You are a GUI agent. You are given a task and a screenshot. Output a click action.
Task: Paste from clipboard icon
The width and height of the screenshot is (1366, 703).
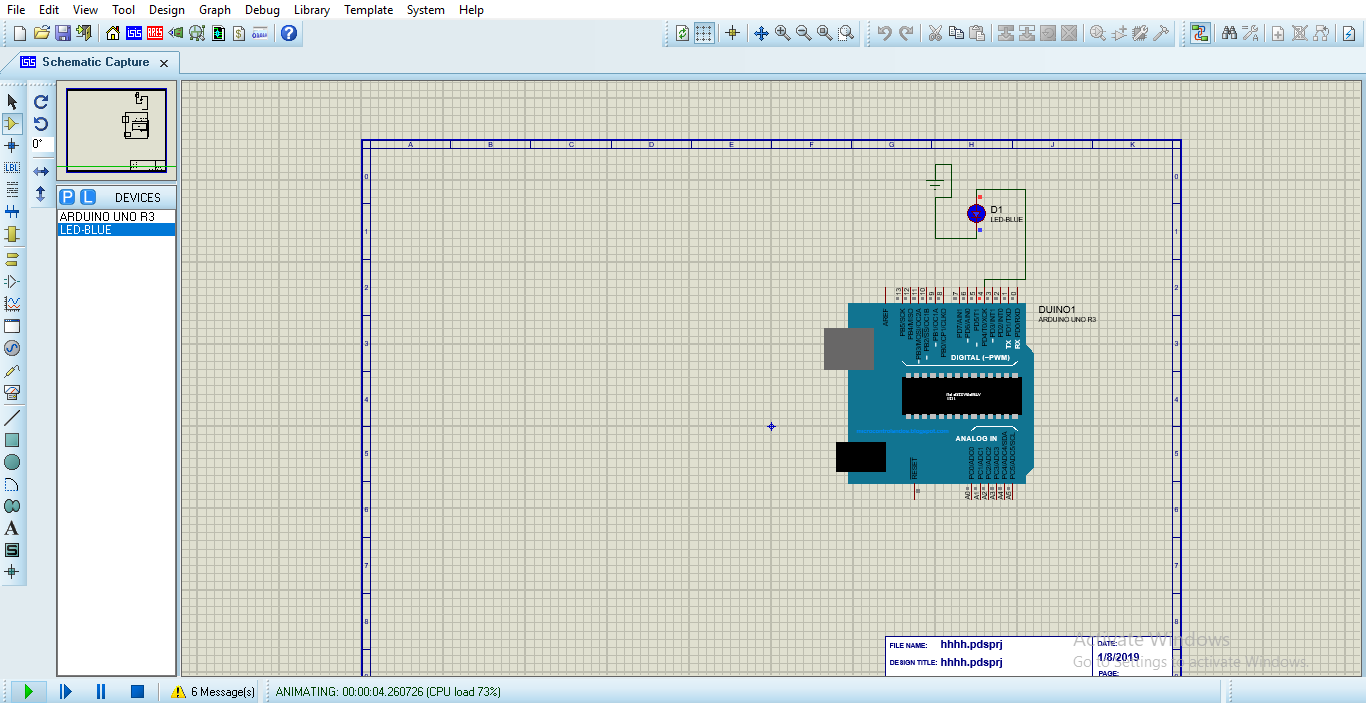coord(977,33)
